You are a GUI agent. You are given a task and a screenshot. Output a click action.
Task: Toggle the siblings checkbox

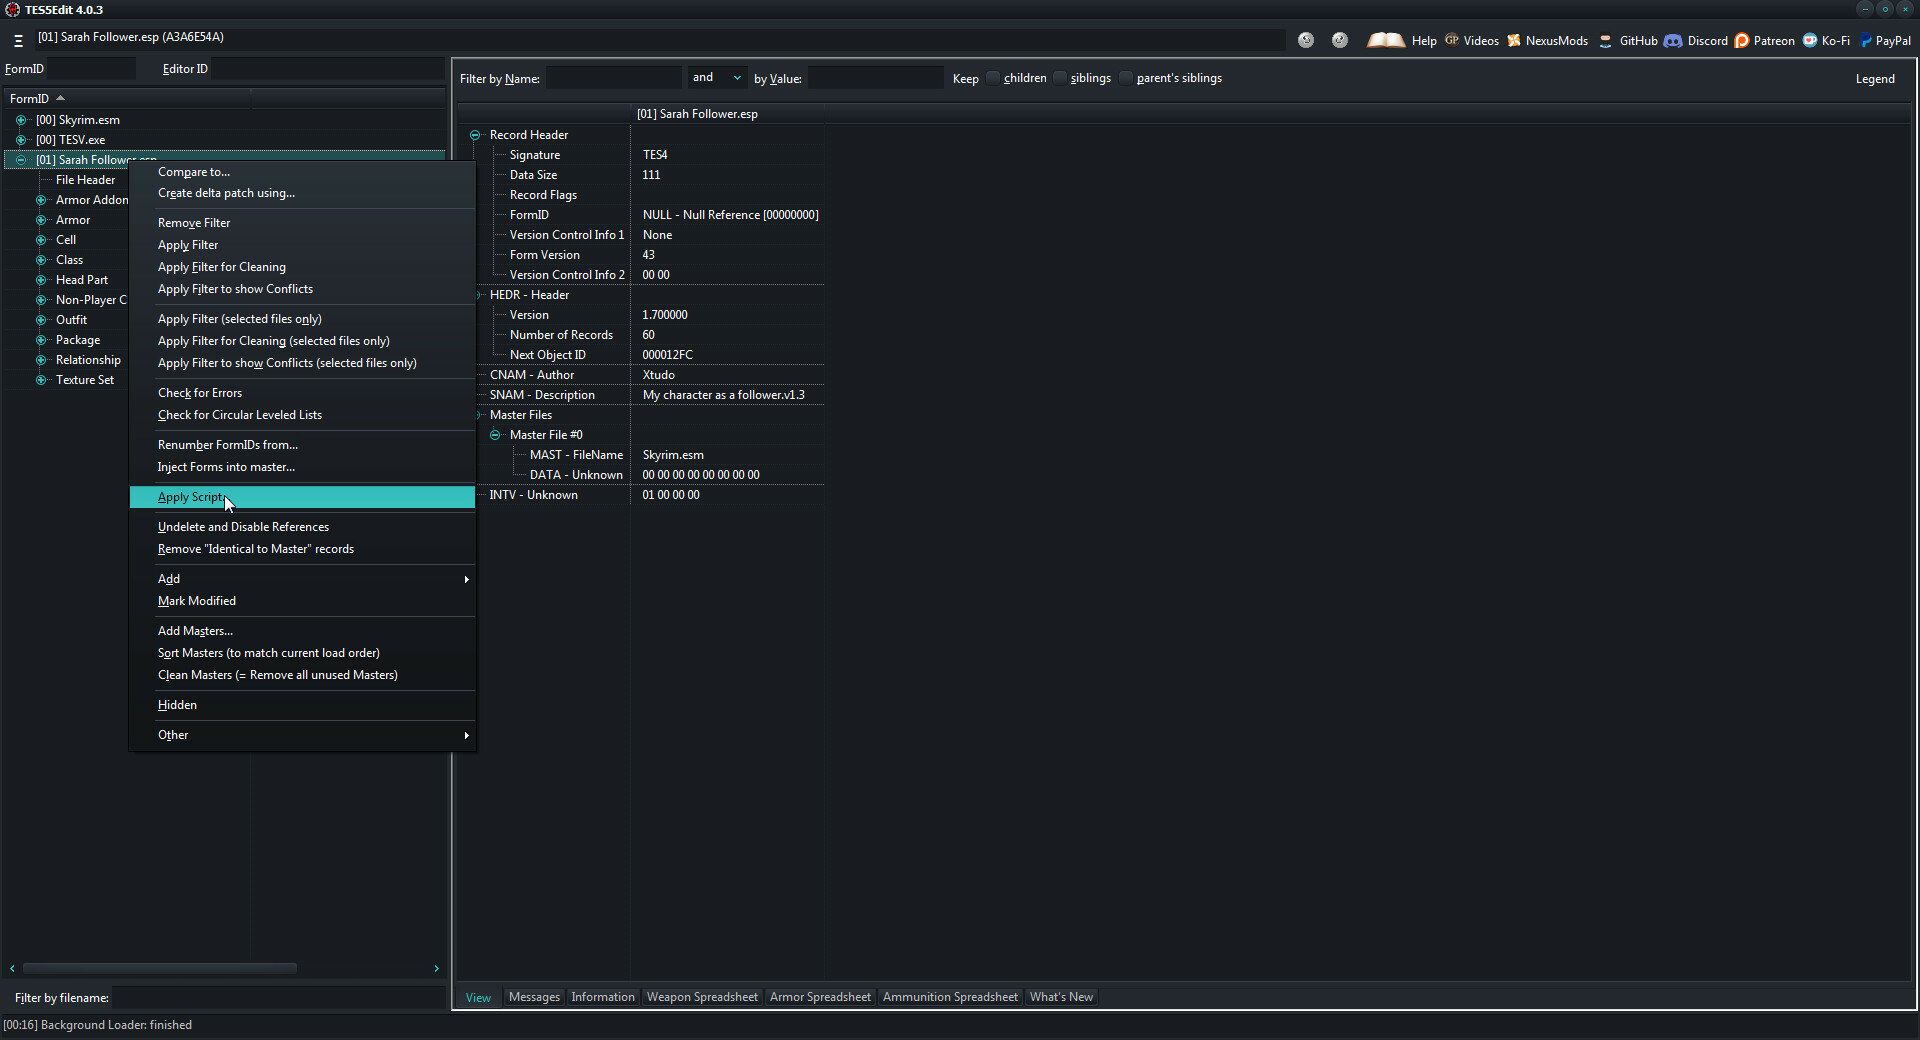[1060, 78]
